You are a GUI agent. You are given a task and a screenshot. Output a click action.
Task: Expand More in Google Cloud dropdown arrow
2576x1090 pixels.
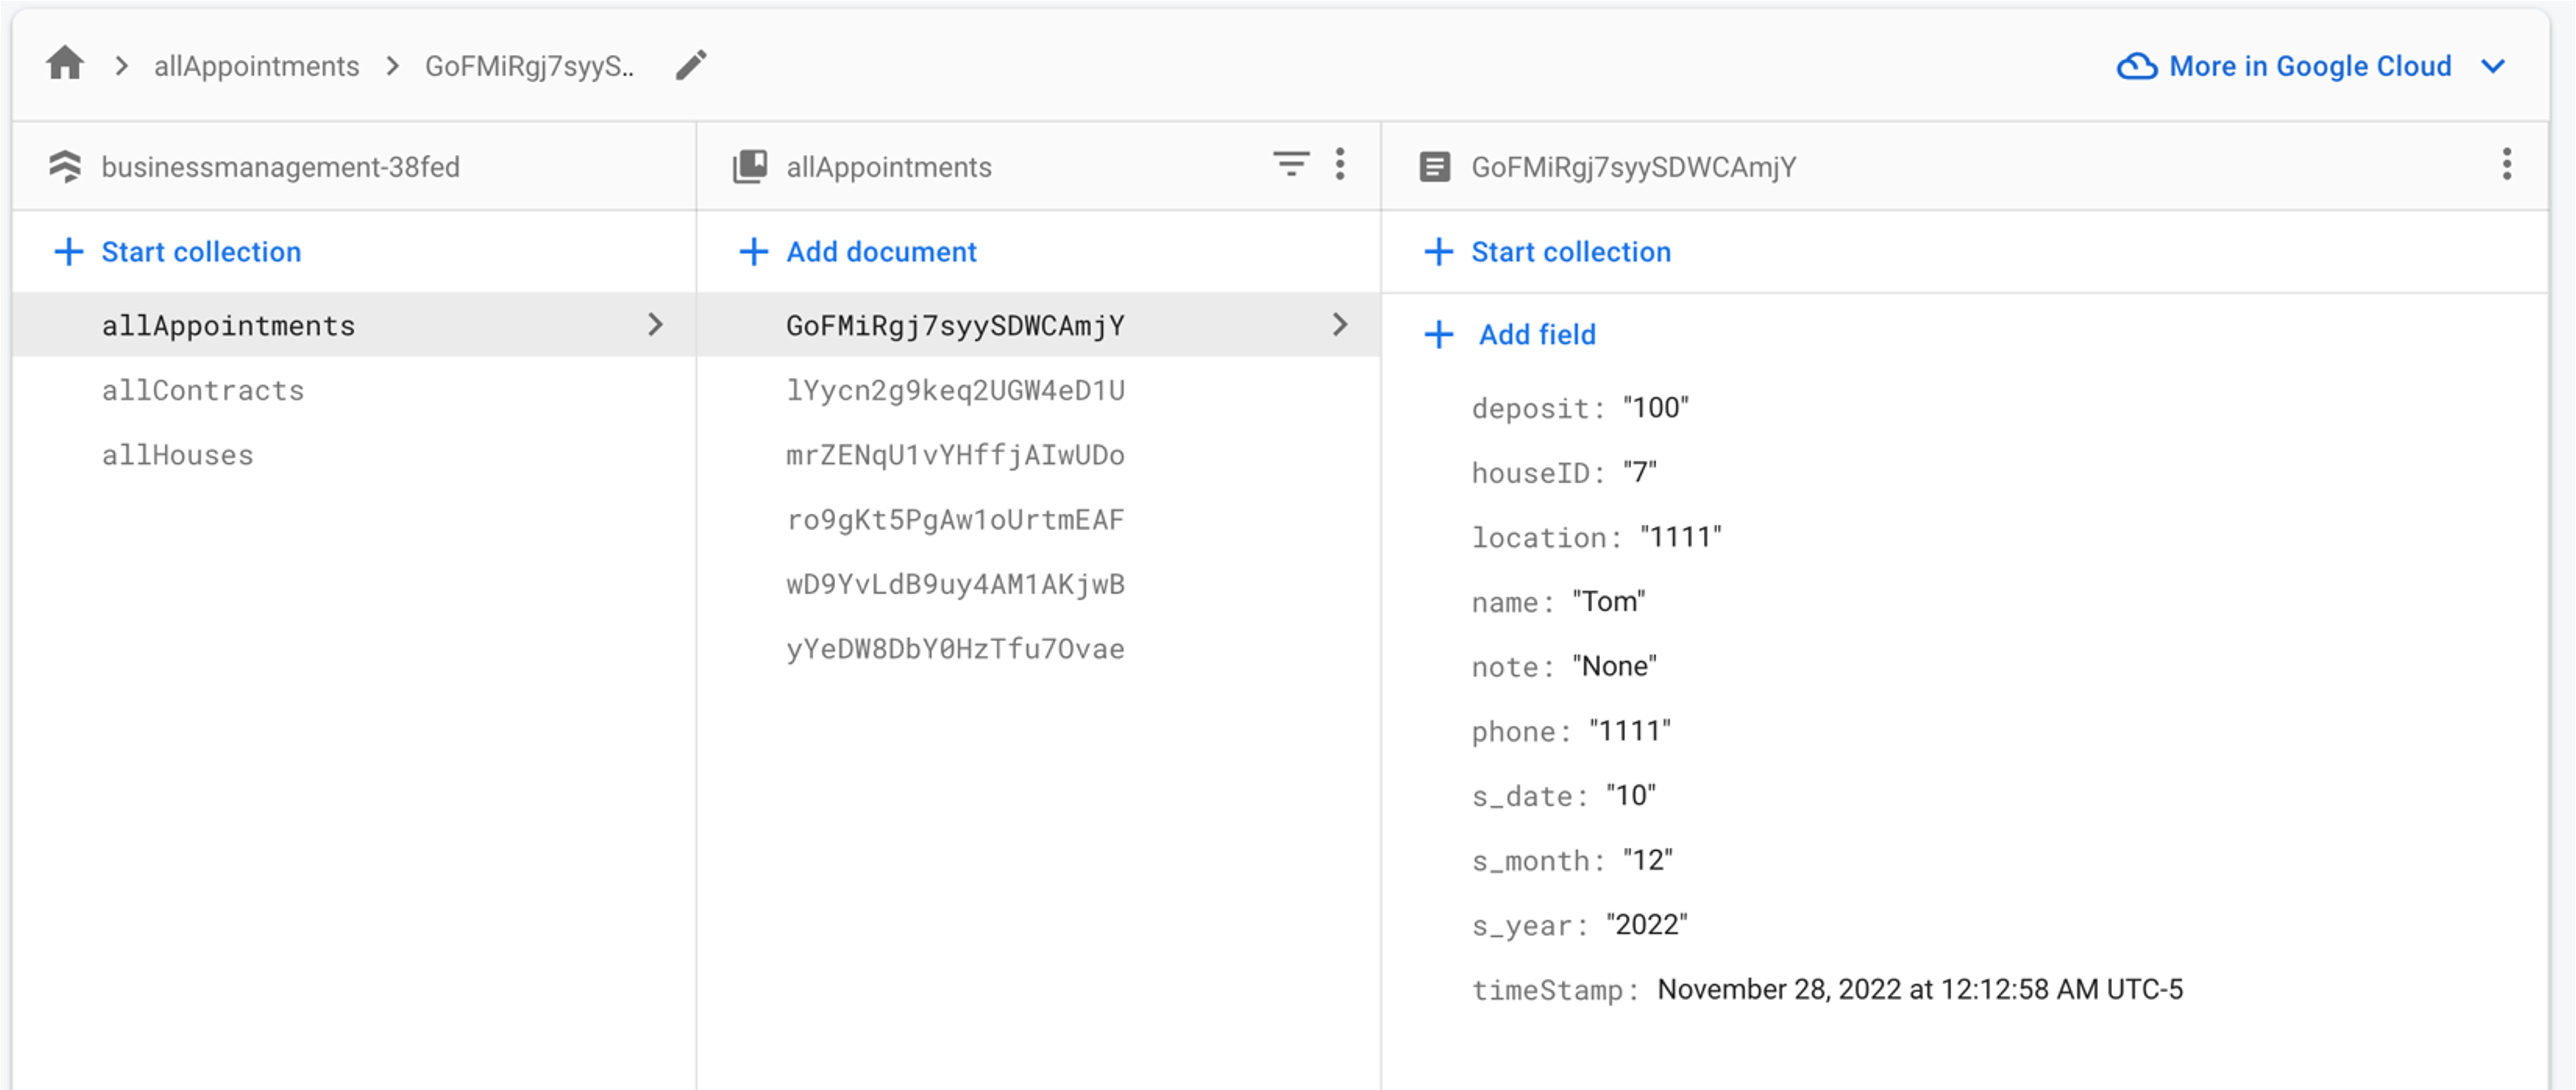click(2493, 66)
